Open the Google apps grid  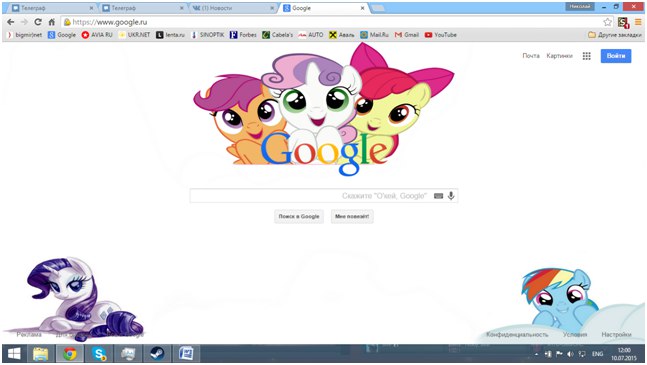coord(586,56)
